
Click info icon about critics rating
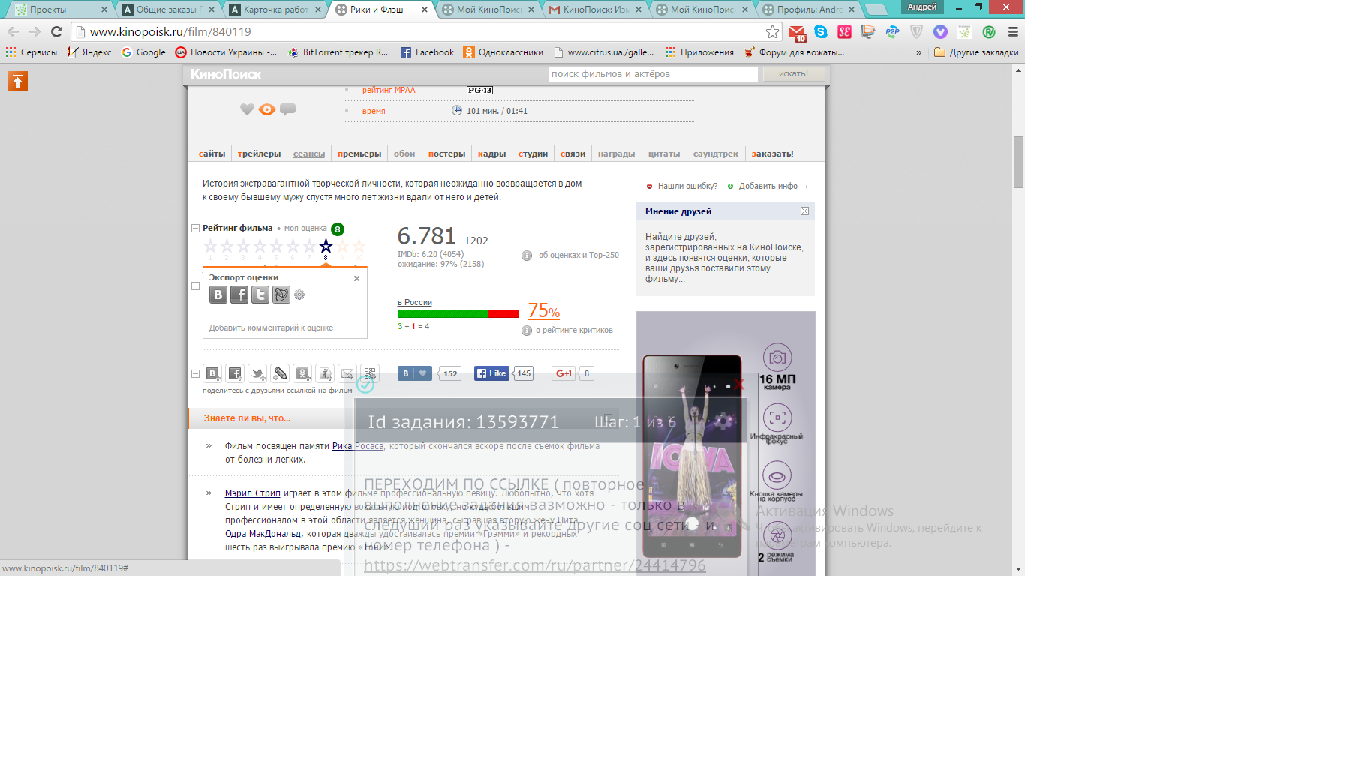pos(527,330)
